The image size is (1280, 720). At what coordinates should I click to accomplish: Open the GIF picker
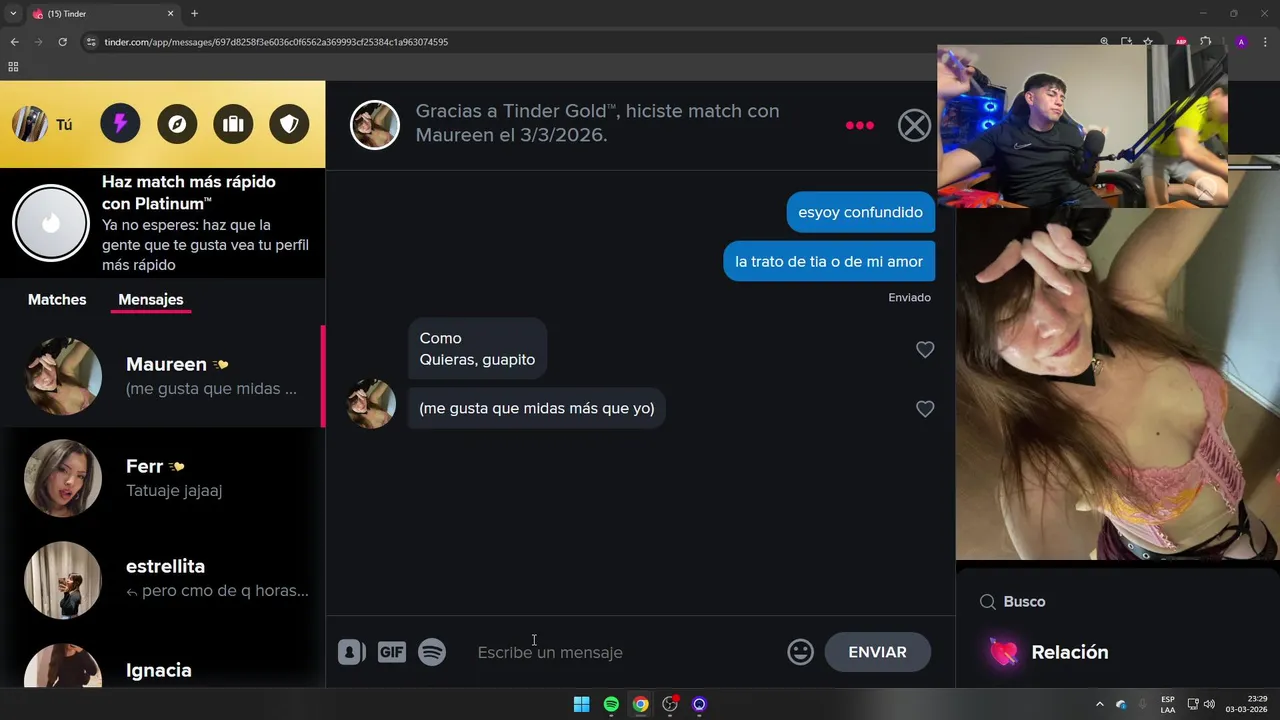pyautogui.click(x=392, y=652)
